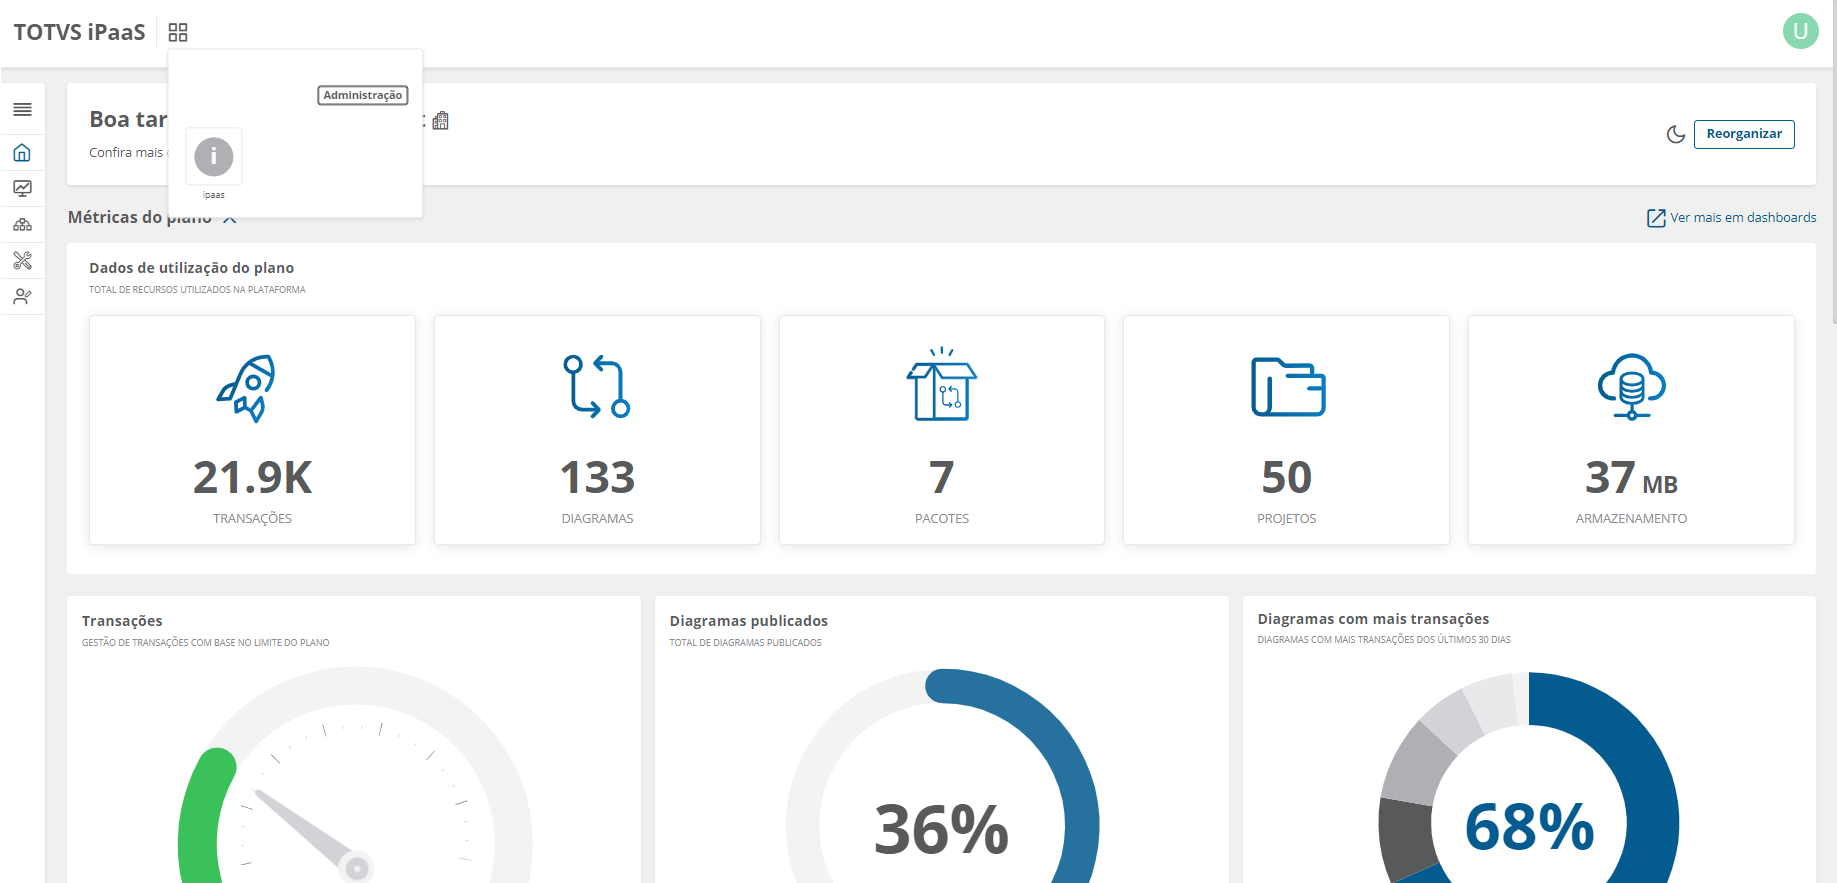
Task: Click the ARMAZENAMENTO card label
Action: (1632, 519)
